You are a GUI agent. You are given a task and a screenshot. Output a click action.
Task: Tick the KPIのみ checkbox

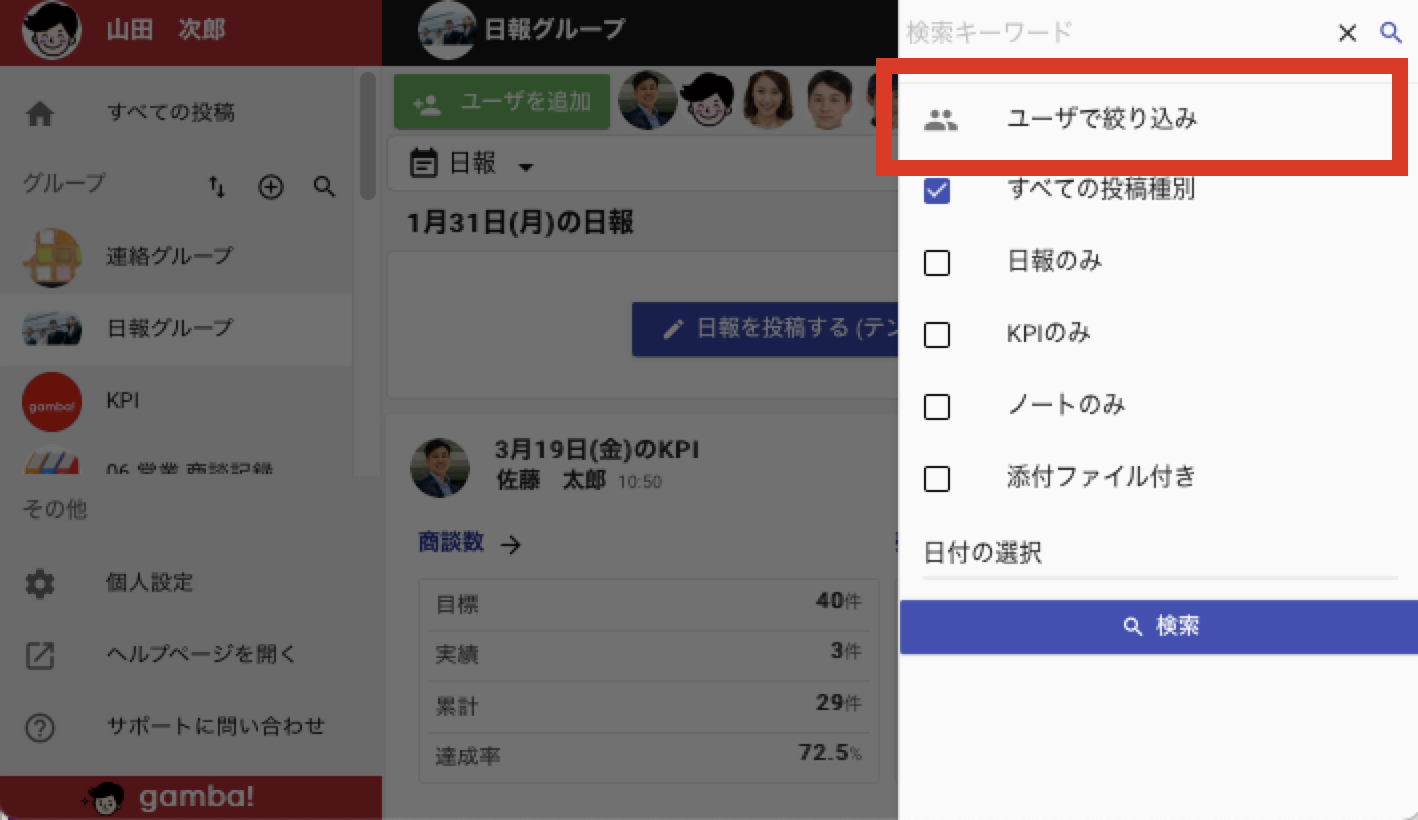(x=937, y=335)
